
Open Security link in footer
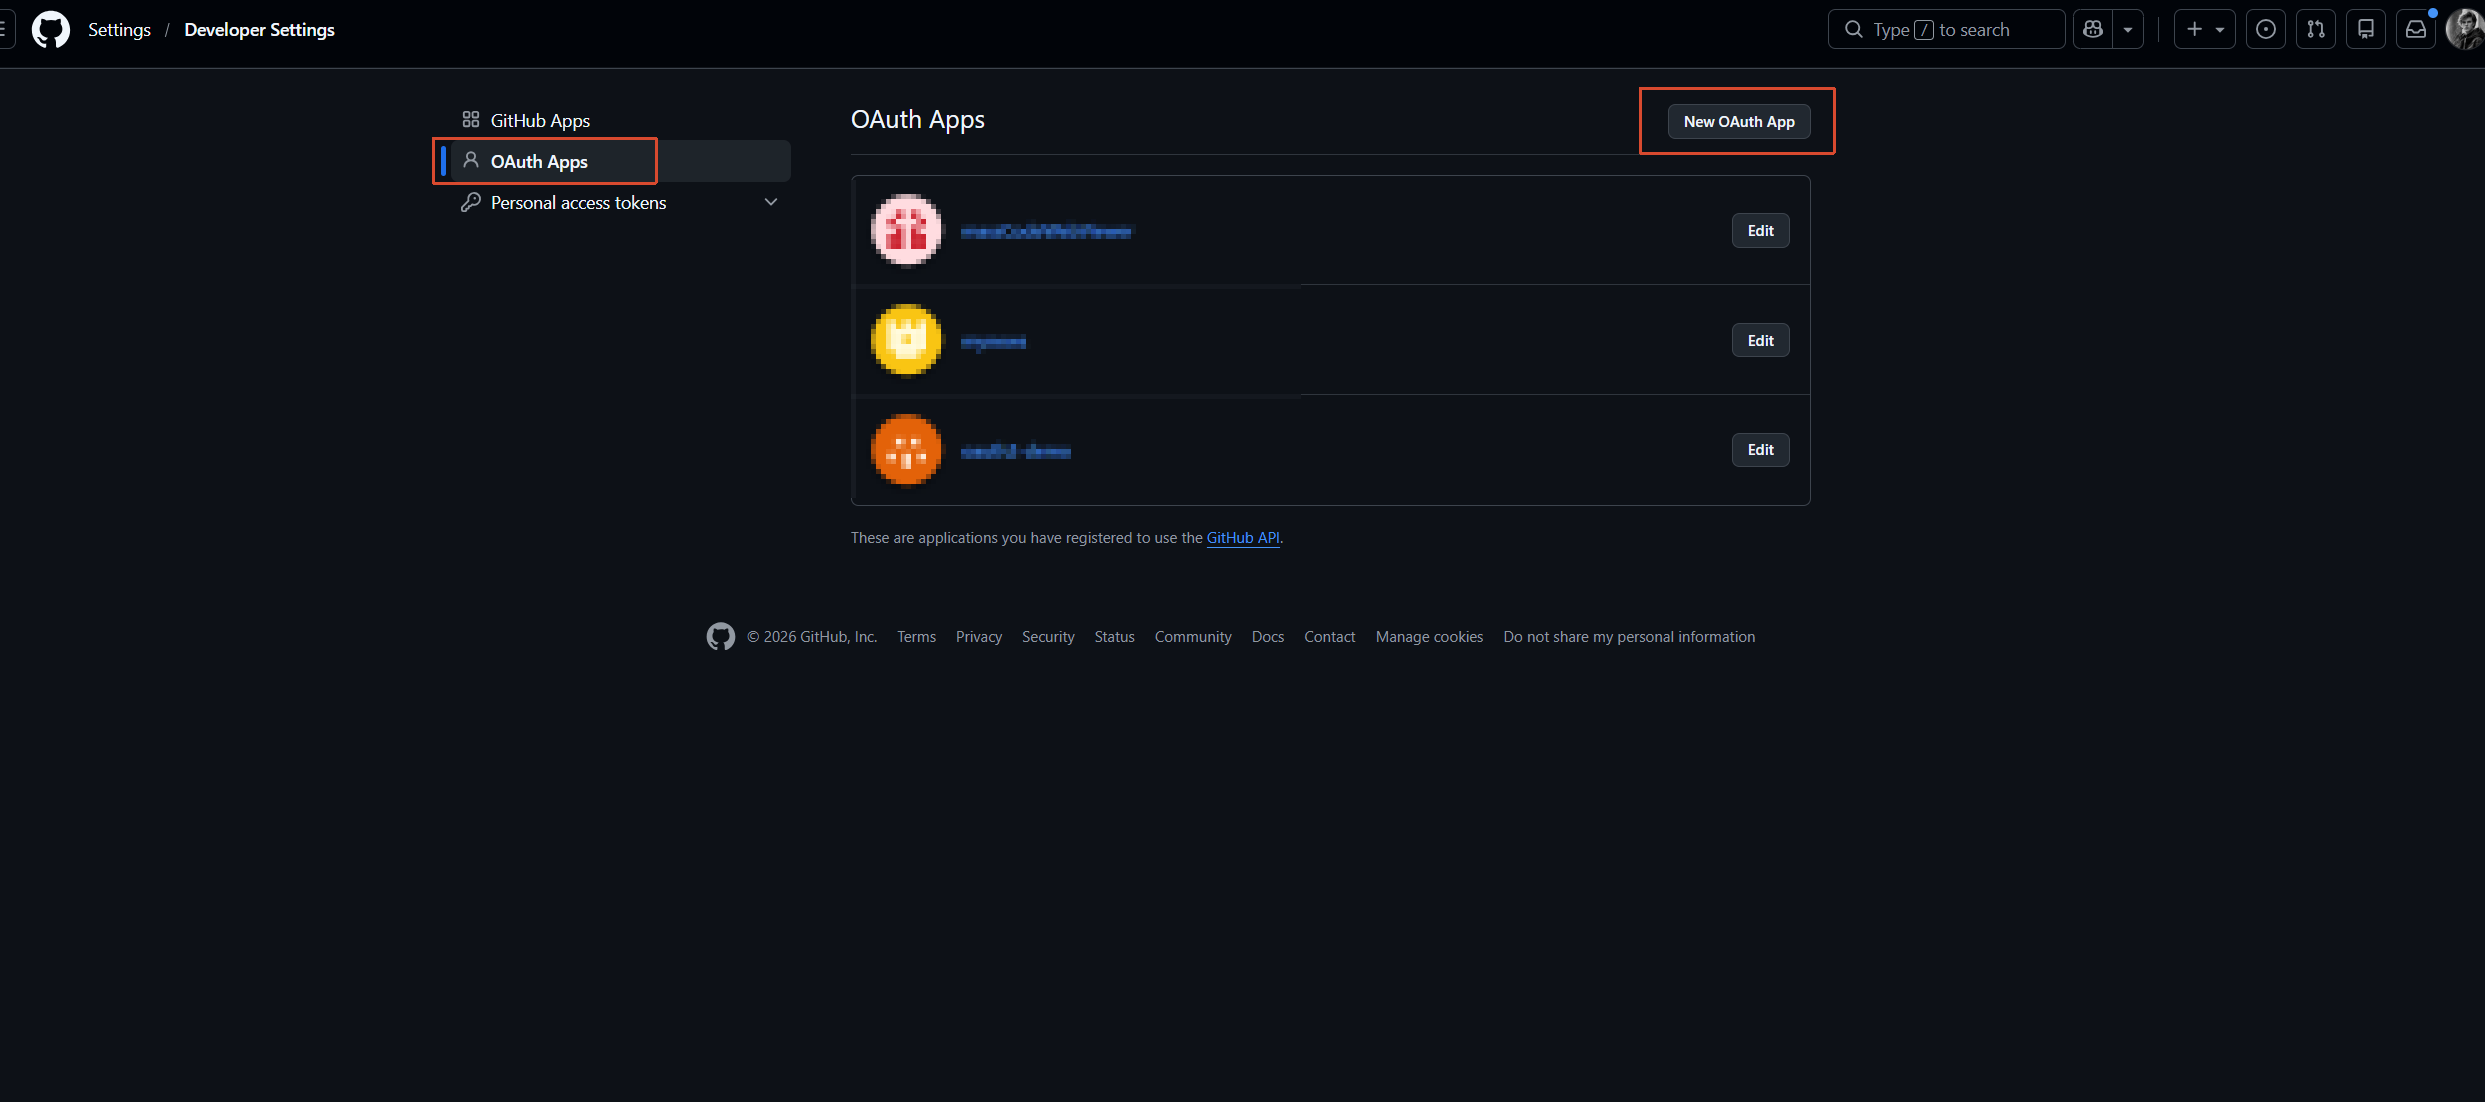(1048, 637)
